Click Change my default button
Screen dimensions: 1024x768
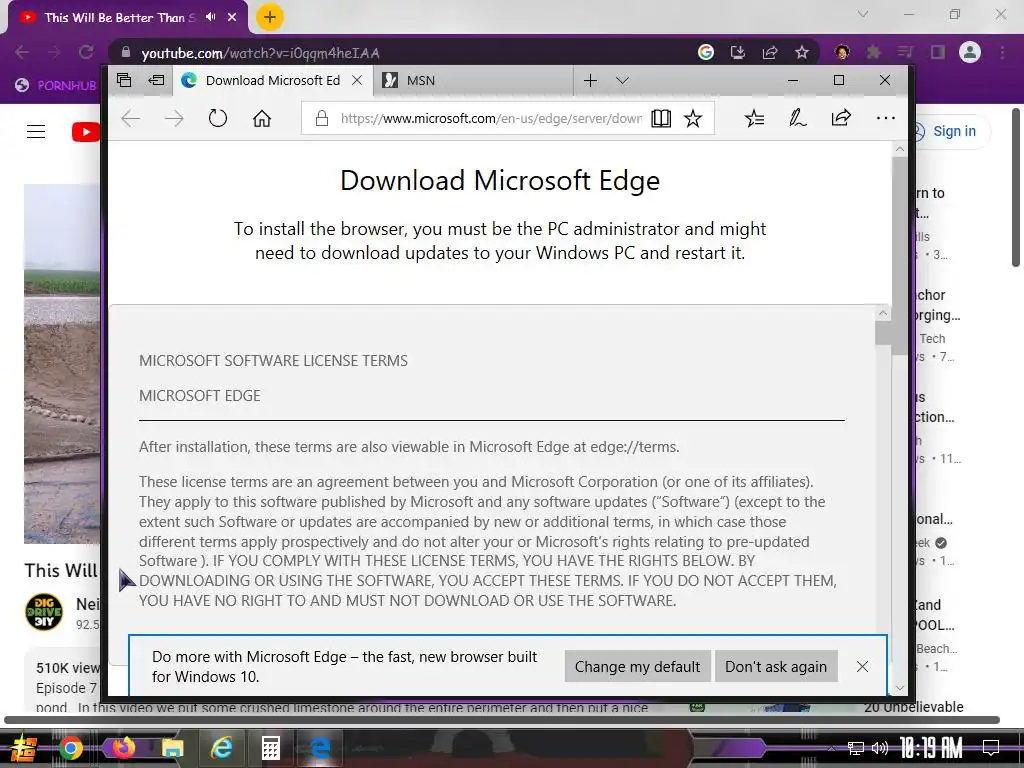pyautogui.click(x=637, y=666)
